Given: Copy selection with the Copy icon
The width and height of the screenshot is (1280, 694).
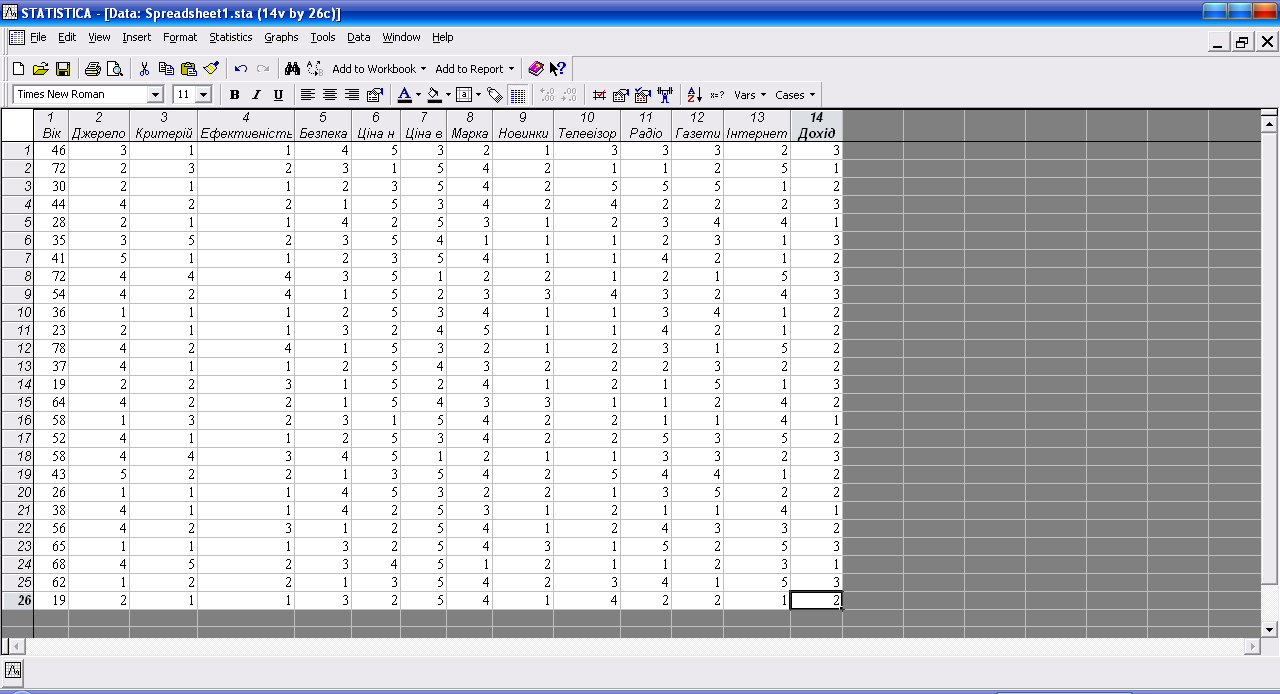Looking at the screenshot, I should click(x=166, y=69).
